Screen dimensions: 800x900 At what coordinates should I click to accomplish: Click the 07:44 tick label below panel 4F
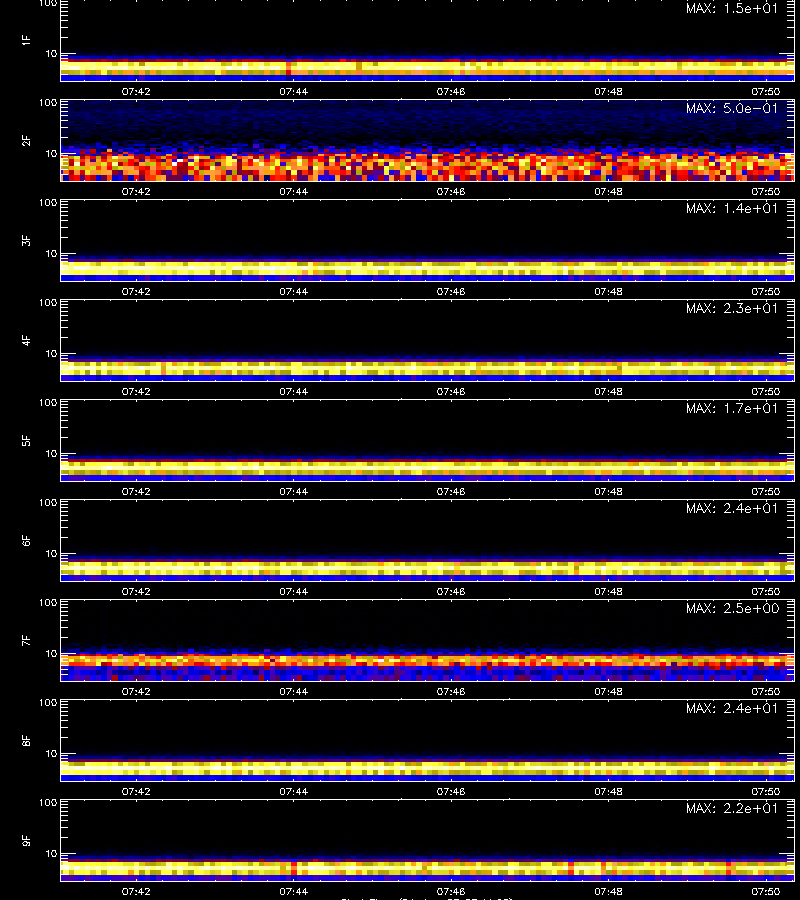(293, 391)
